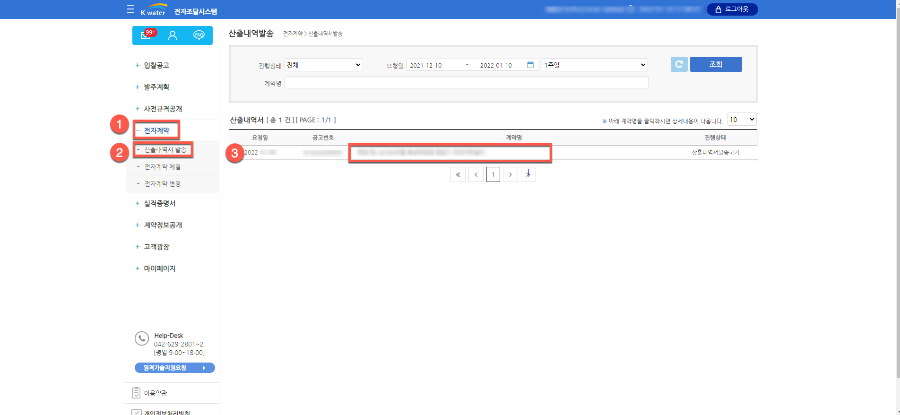Expand the 계약정보공개 menu
Screen dimensions: 900x415
point(163,225)
